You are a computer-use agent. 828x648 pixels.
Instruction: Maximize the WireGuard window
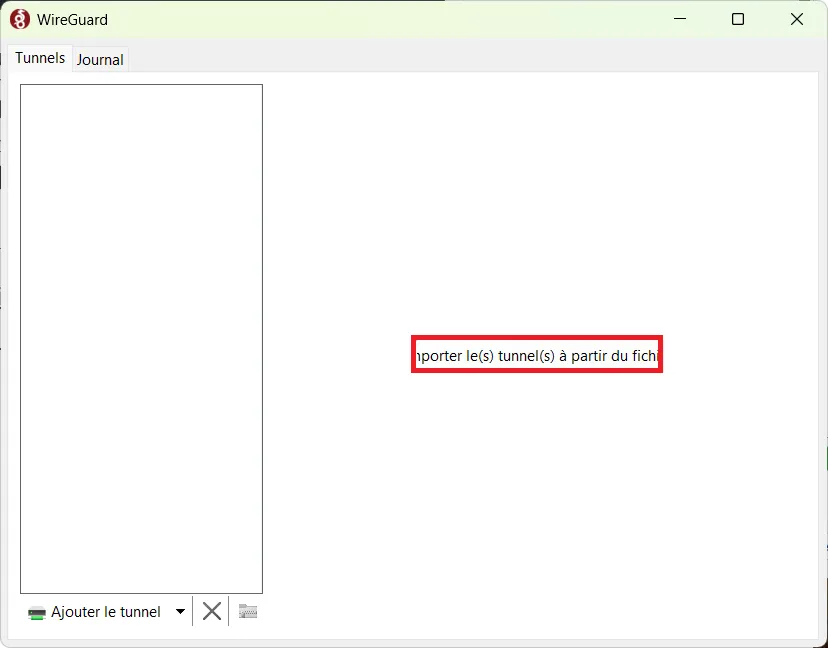click(738, 19)
